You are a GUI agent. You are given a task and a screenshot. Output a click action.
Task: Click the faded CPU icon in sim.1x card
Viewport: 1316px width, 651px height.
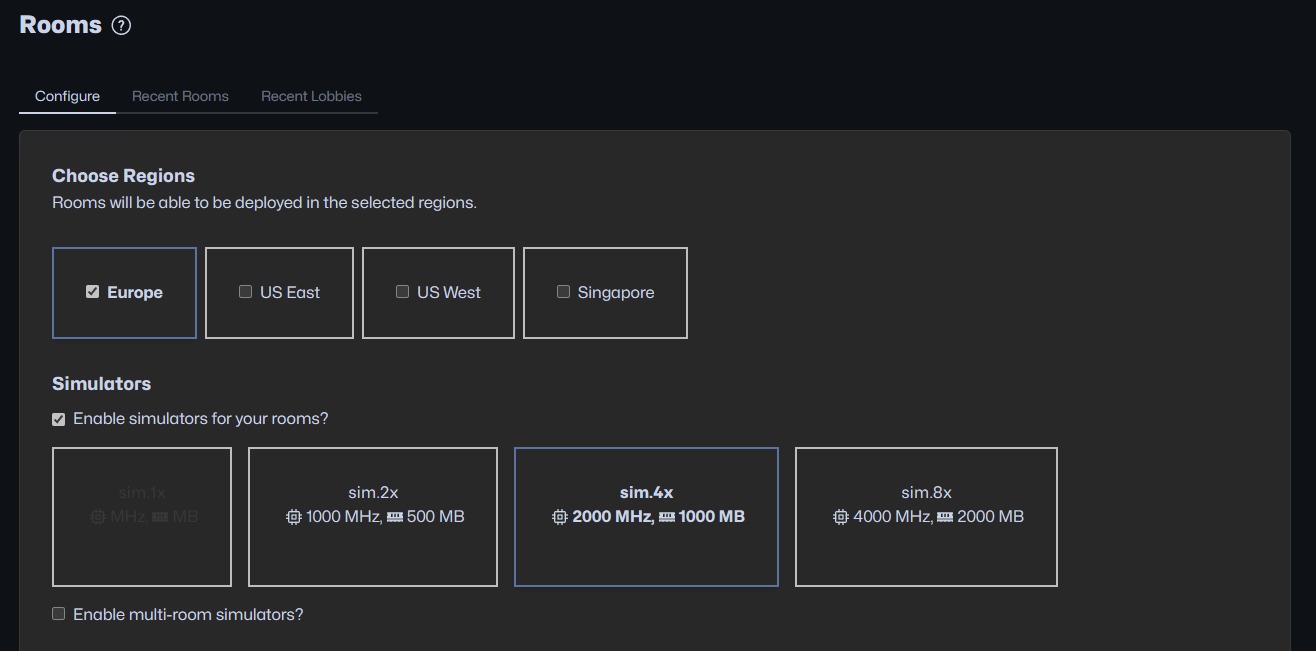(x=98, y=517)
